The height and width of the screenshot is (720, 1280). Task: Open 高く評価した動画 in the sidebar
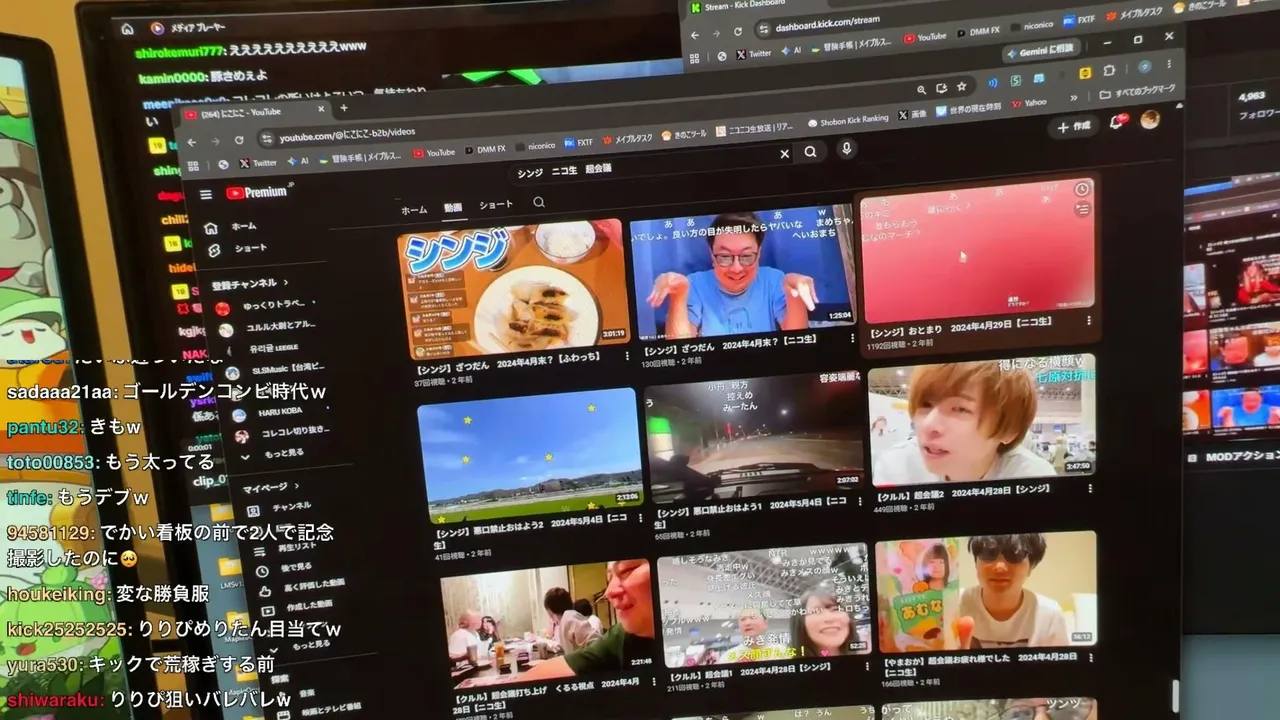[301, 585]
